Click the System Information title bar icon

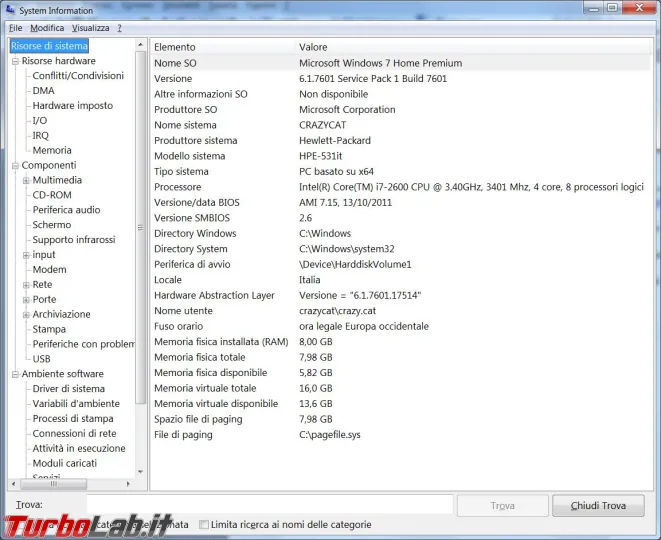(10, 10)
